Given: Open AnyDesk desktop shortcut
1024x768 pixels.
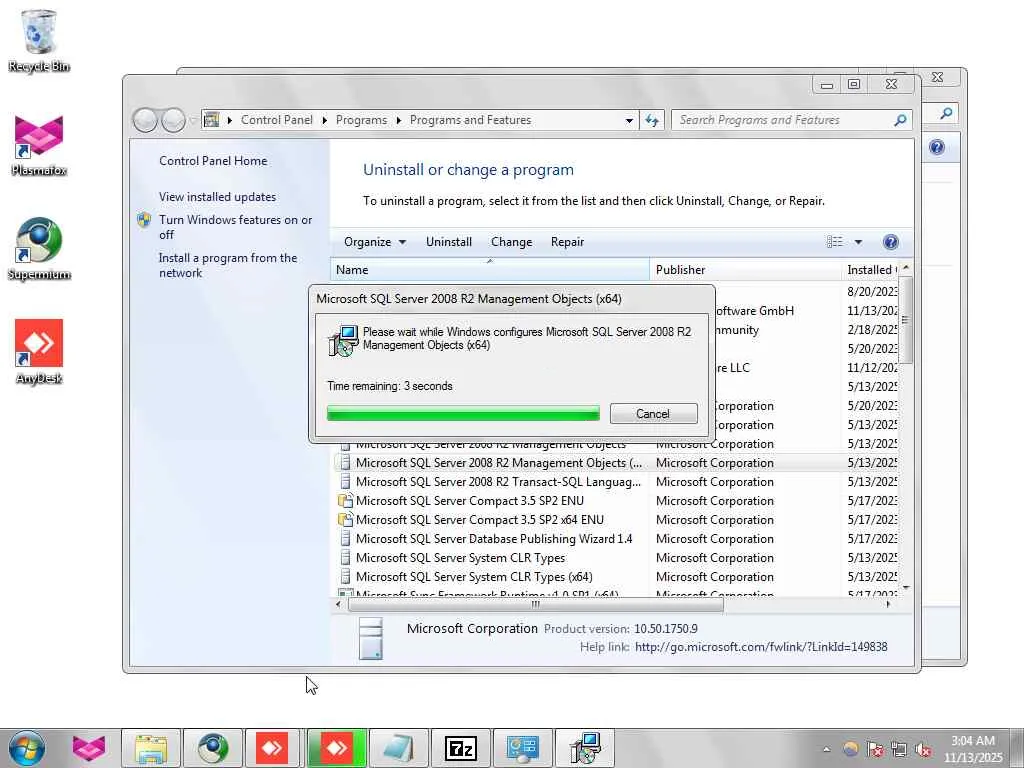Looking at the screenshot, I should click(39, 352).
